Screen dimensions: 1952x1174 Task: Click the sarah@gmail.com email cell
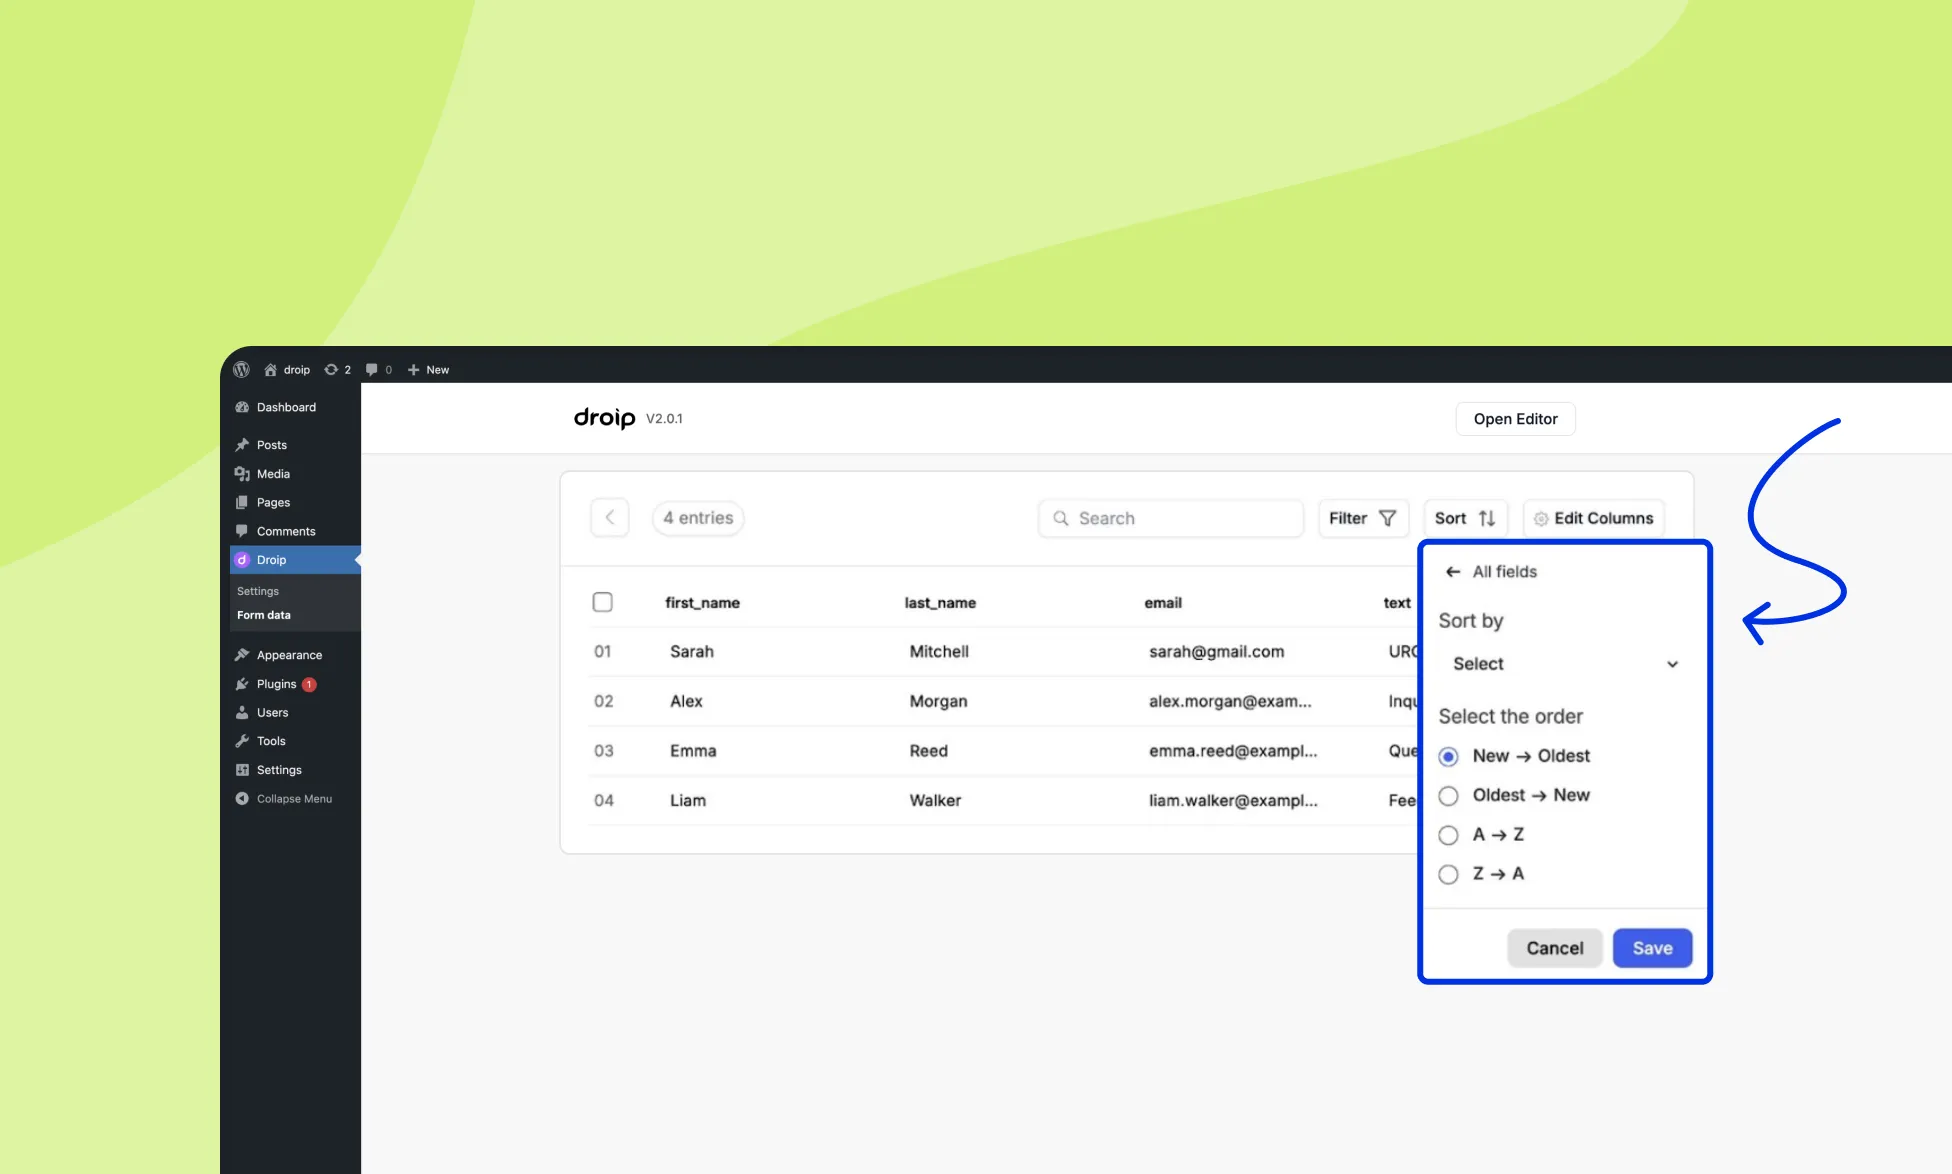point(1216,652)
